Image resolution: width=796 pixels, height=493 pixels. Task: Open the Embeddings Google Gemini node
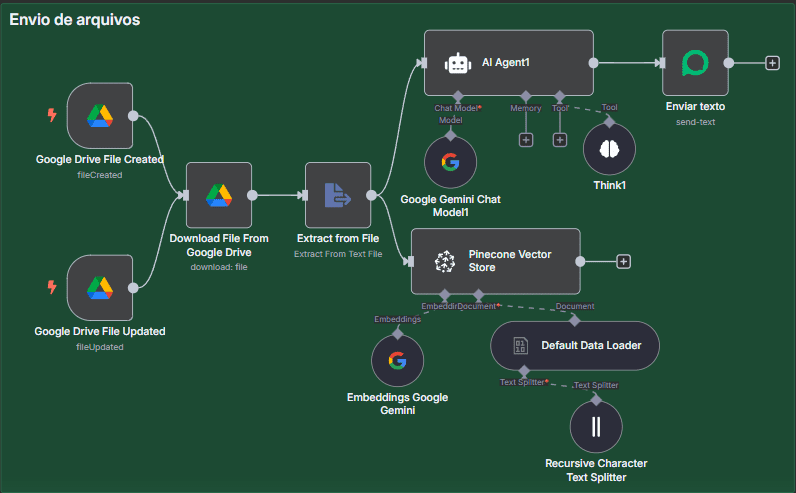[x=397, y=360]
